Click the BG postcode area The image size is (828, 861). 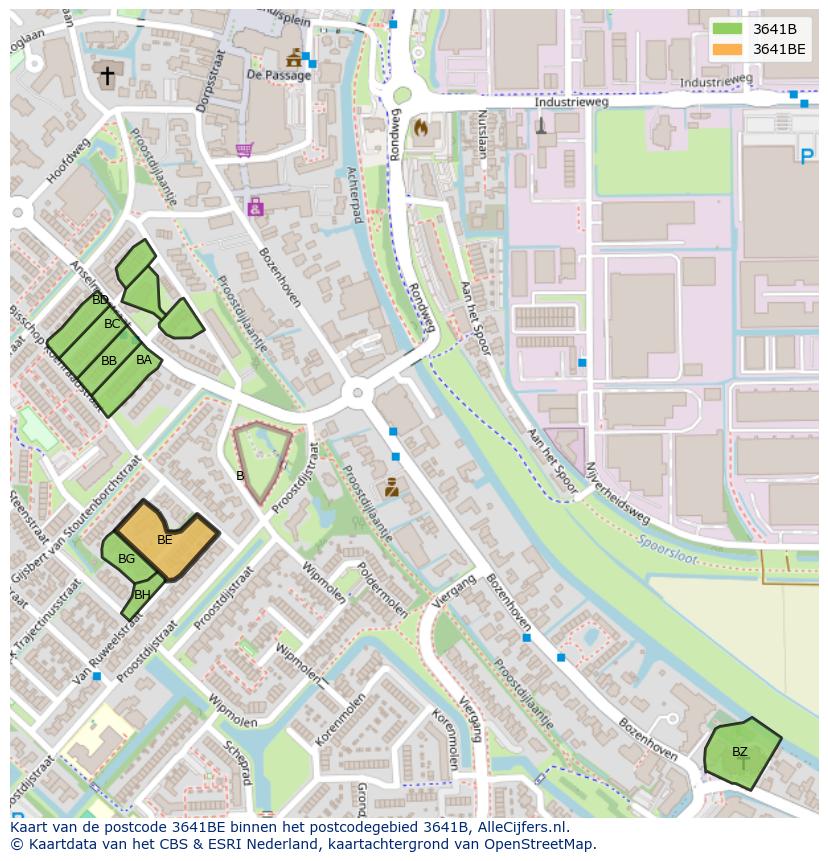pyautogui.click(x=126, y=559)
